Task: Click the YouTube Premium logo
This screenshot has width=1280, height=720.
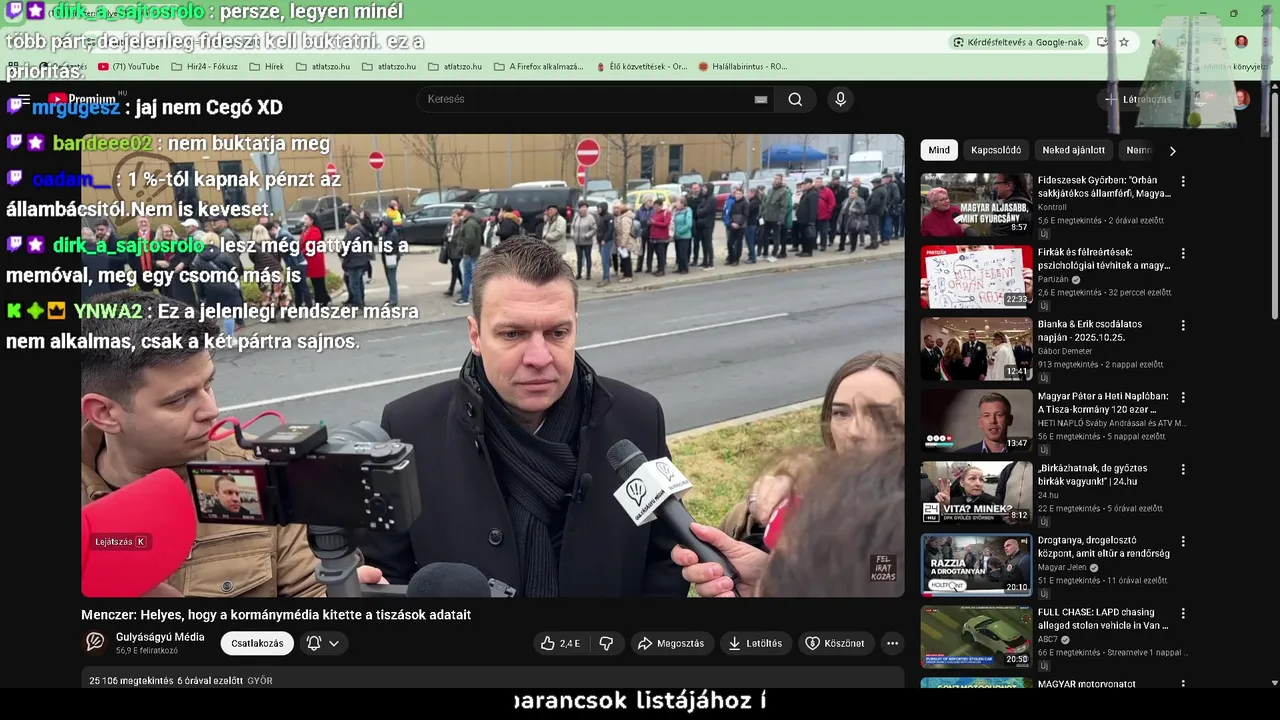Action: 82,99
